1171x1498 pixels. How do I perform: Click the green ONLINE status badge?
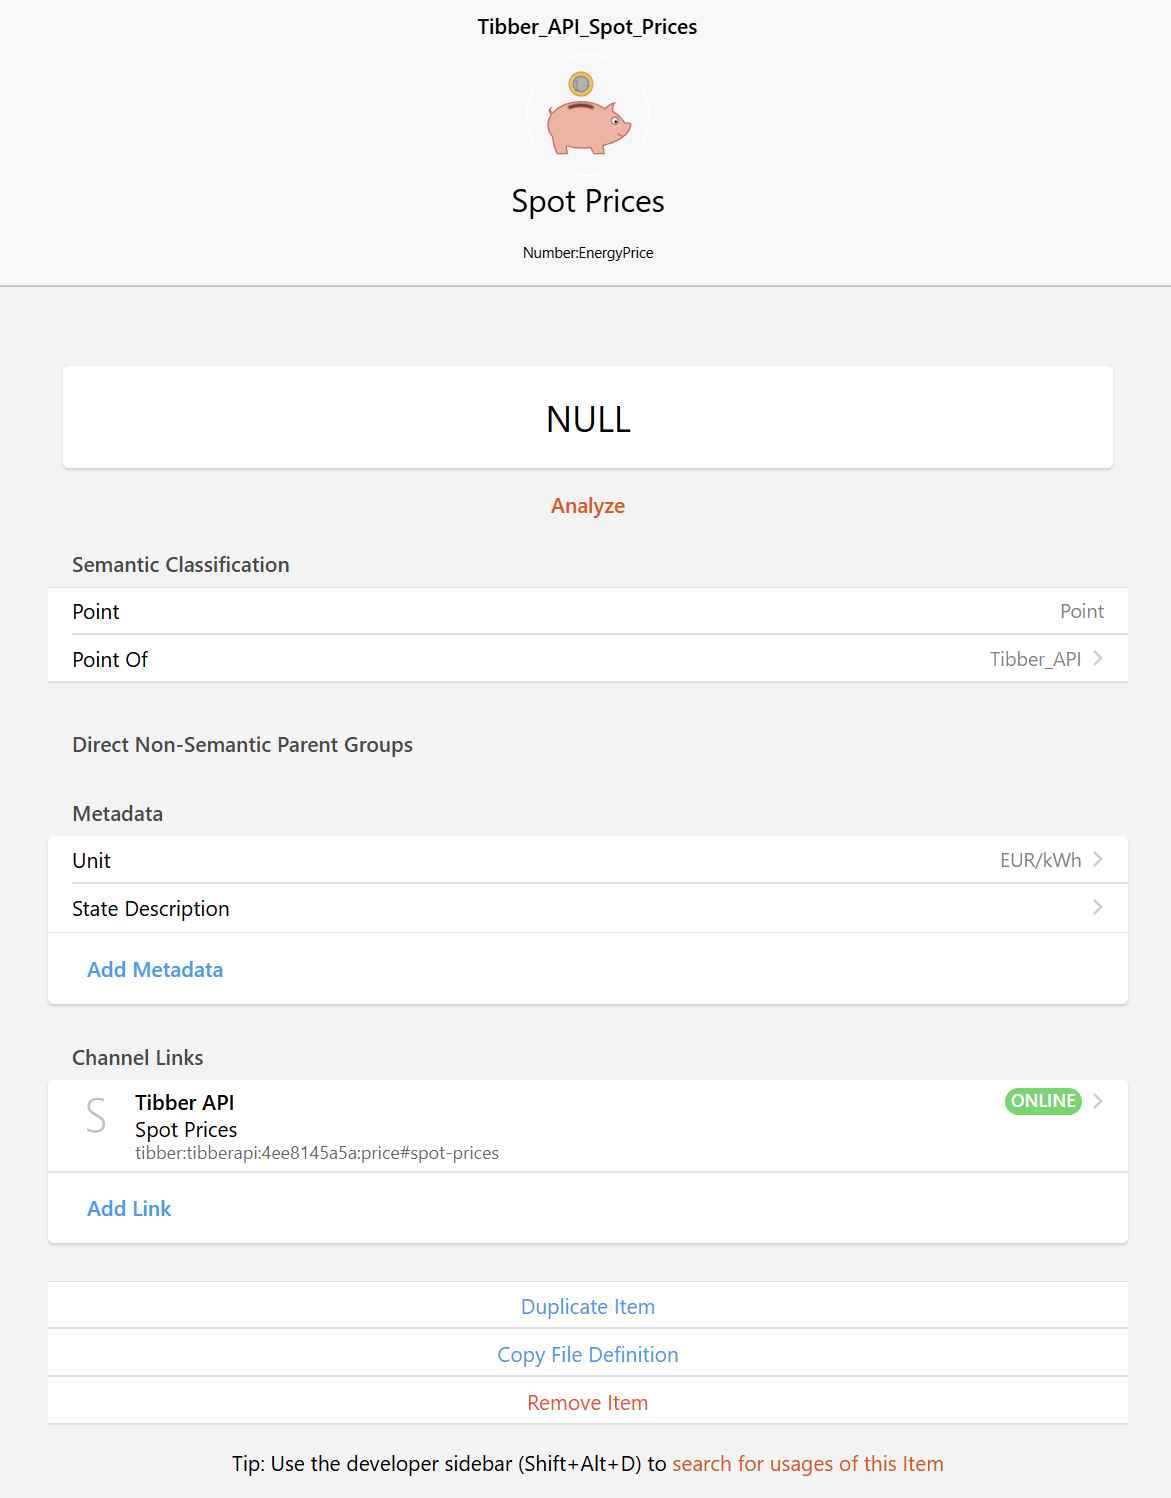(x=1043, y=1101)
